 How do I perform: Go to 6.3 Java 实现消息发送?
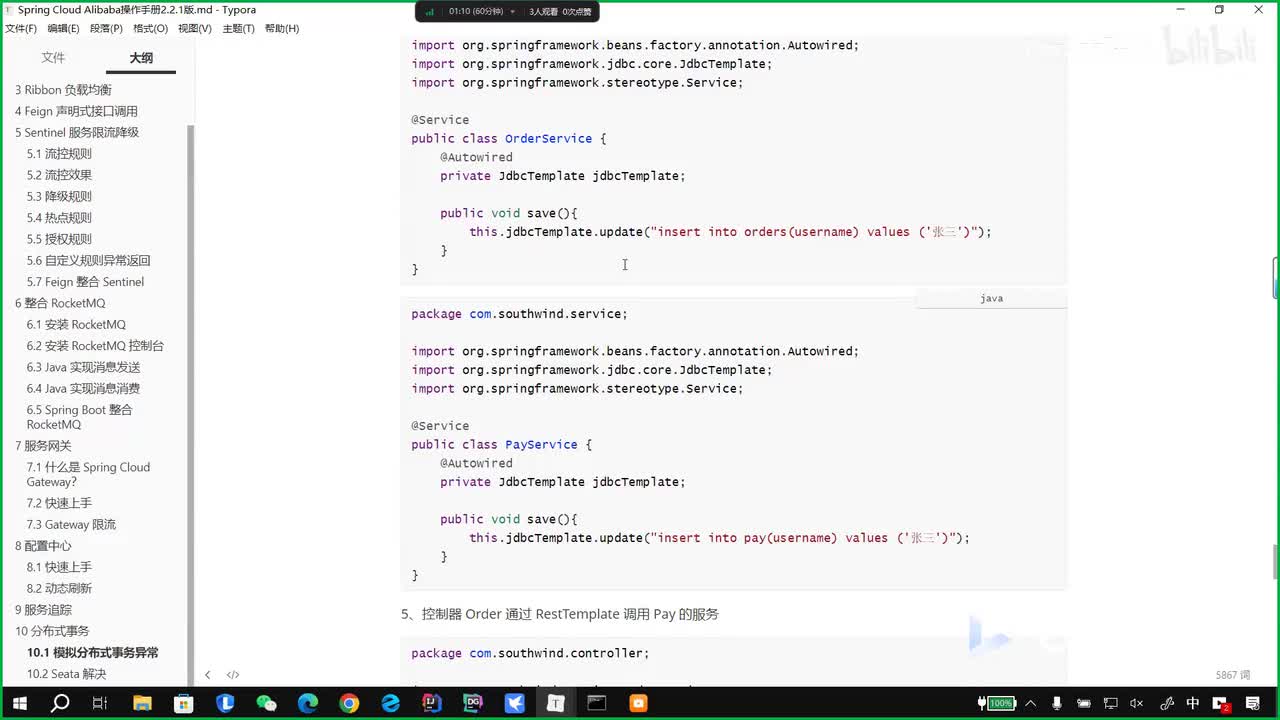[83, 367]
